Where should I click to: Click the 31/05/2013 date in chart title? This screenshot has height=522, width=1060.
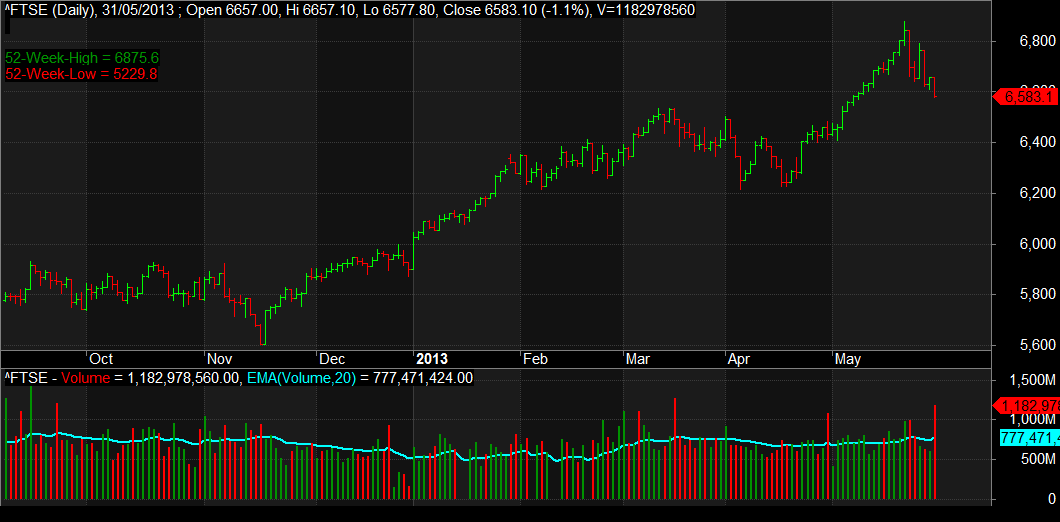pos(139,10)
